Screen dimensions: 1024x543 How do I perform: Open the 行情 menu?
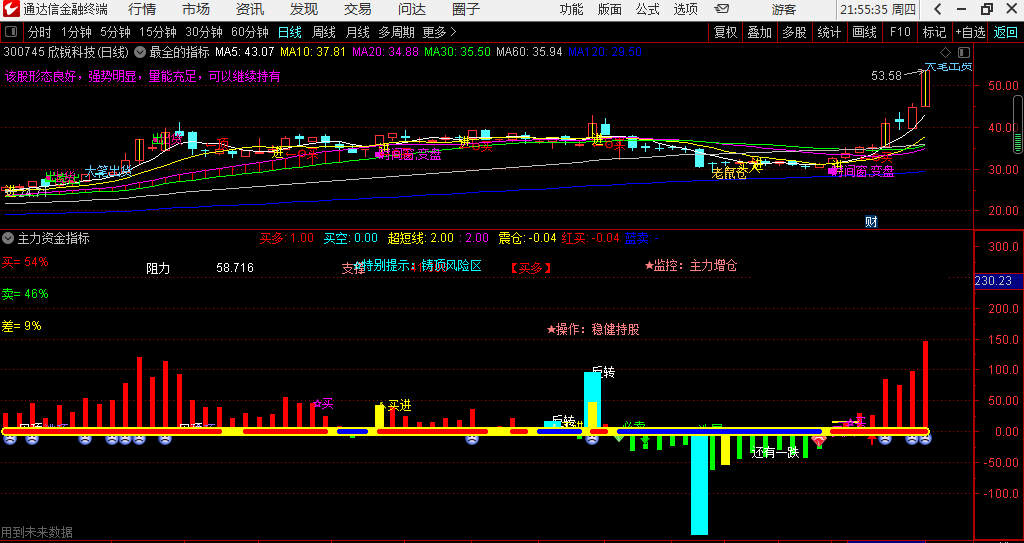tap(142, 9)
